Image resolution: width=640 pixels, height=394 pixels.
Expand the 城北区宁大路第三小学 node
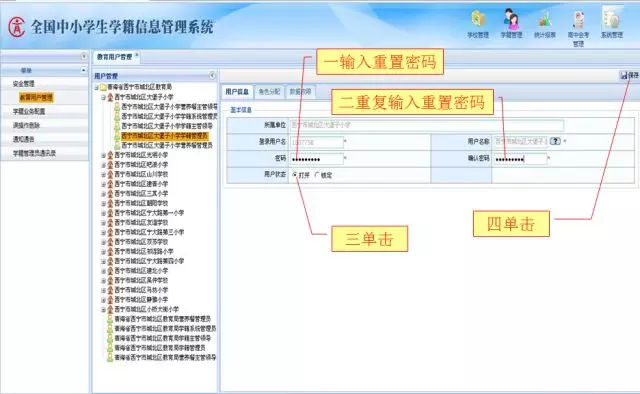point(103,232)
